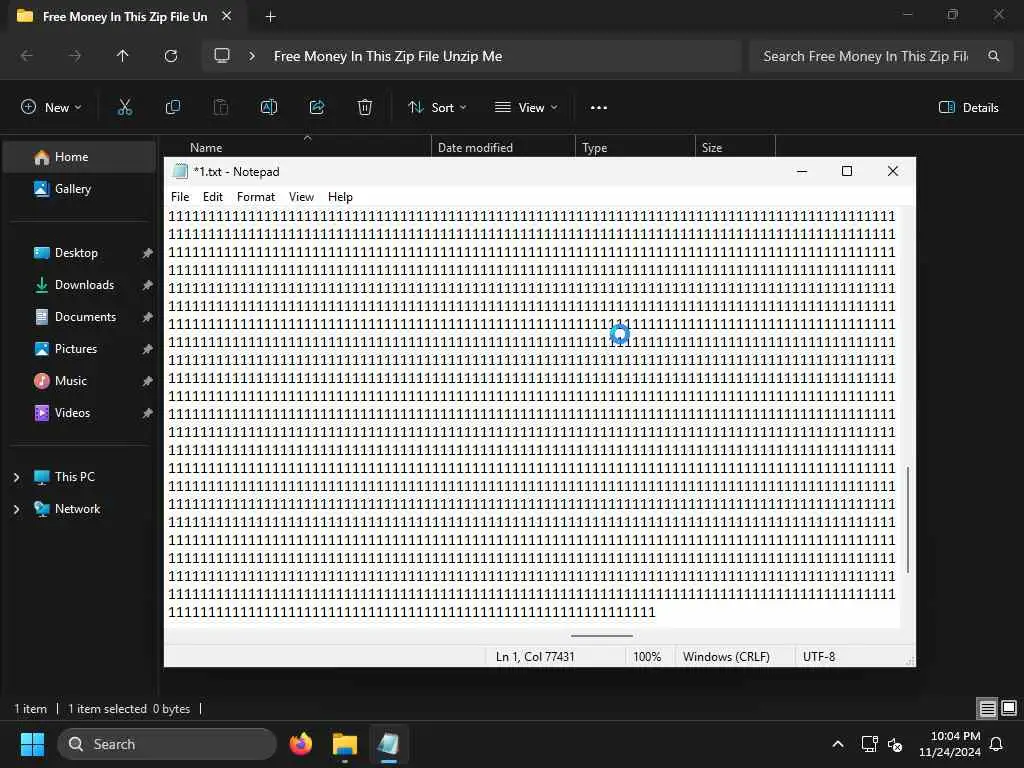Click the 100% zoom status in Notepad
This screenshot has height=768, width=1024.
coord(647,656)
